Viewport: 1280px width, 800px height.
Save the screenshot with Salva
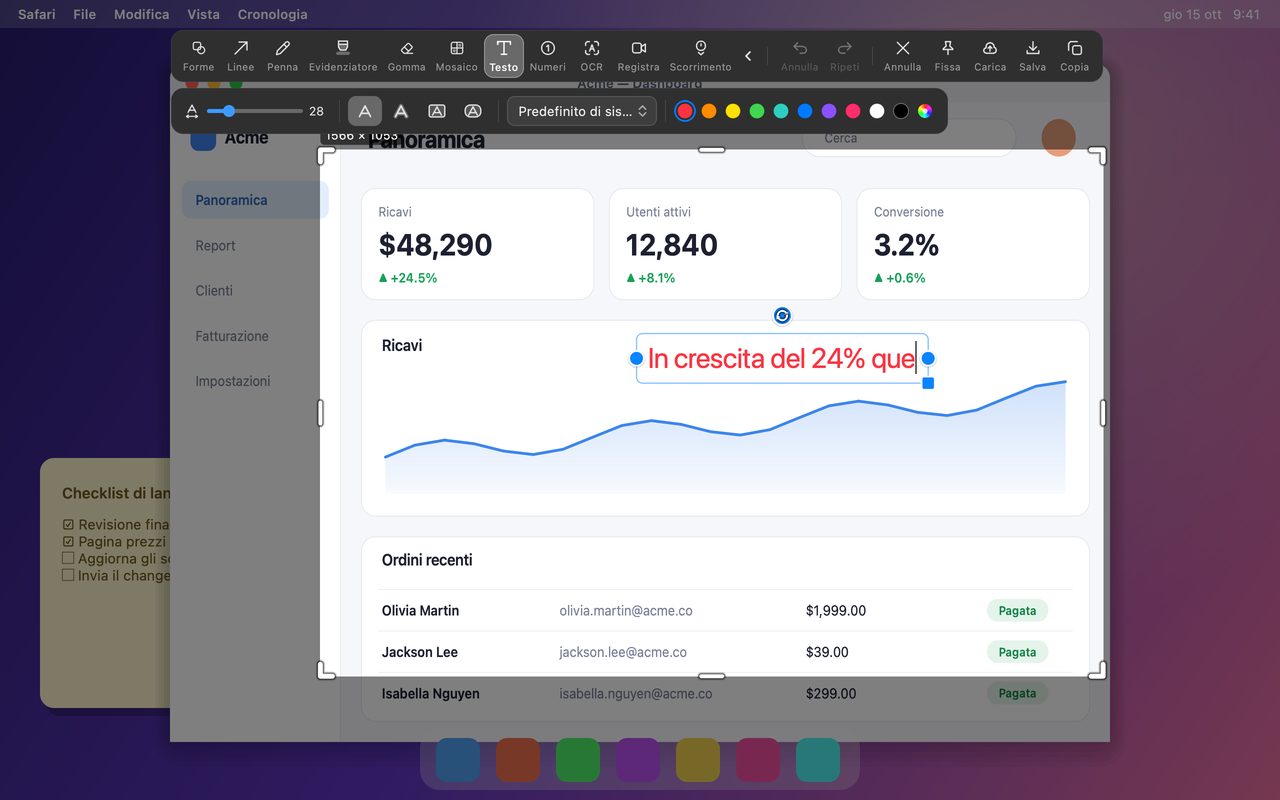pos(1033,56)
